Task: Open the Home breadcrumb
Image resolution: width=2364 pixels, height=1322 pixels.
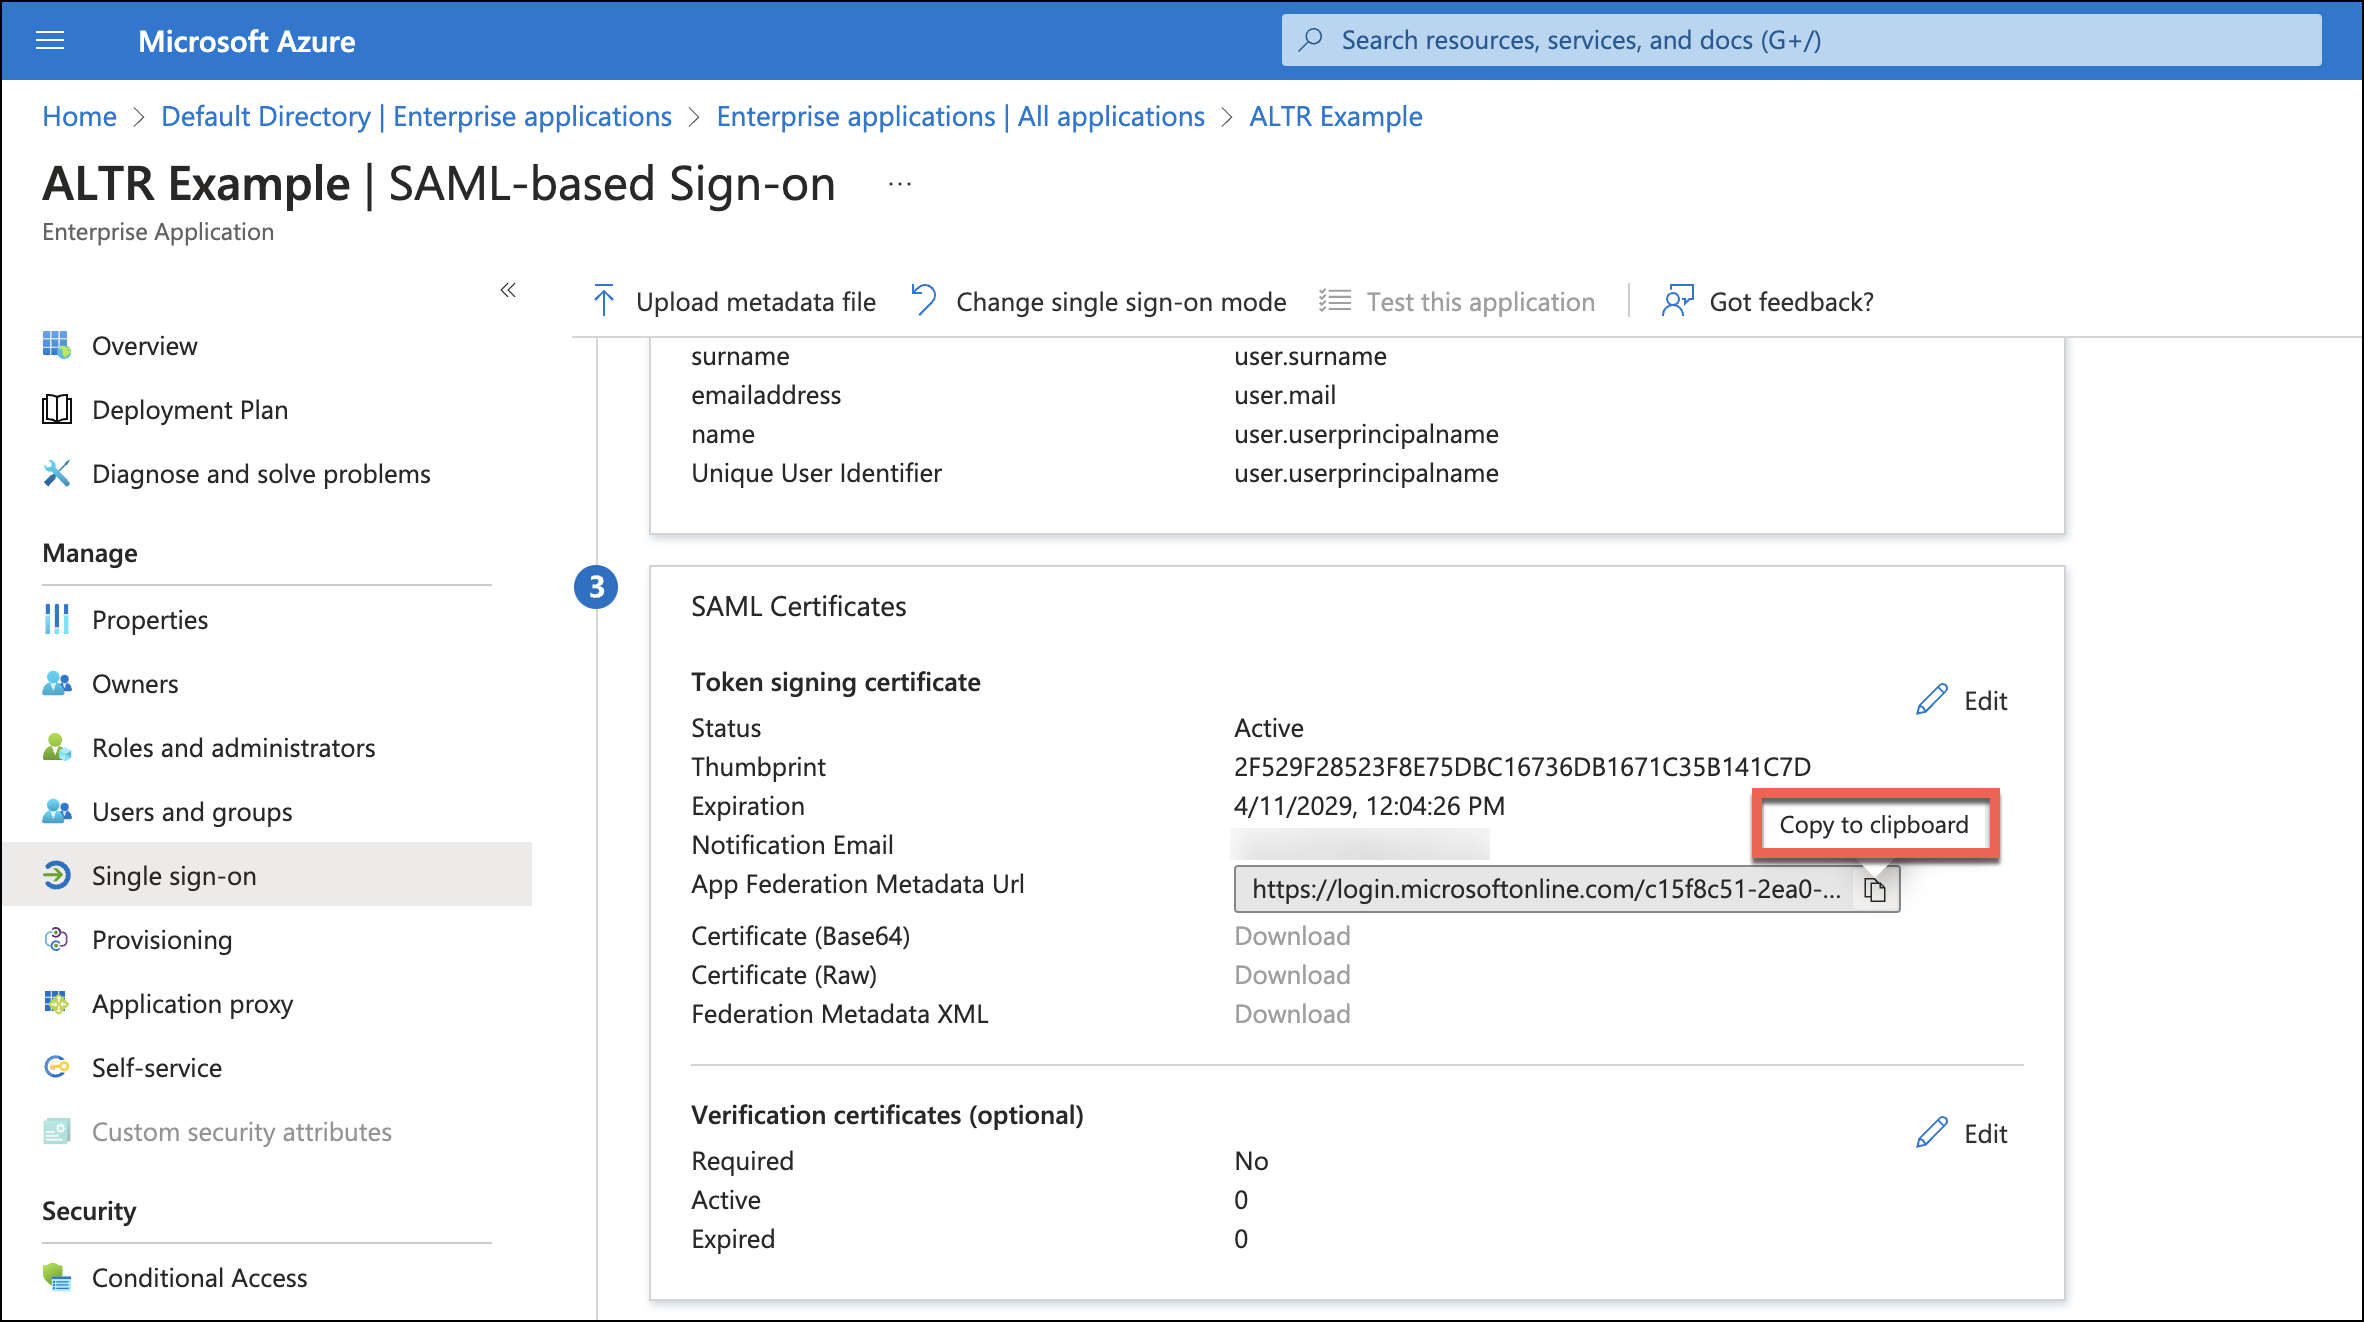Action: 79,116
